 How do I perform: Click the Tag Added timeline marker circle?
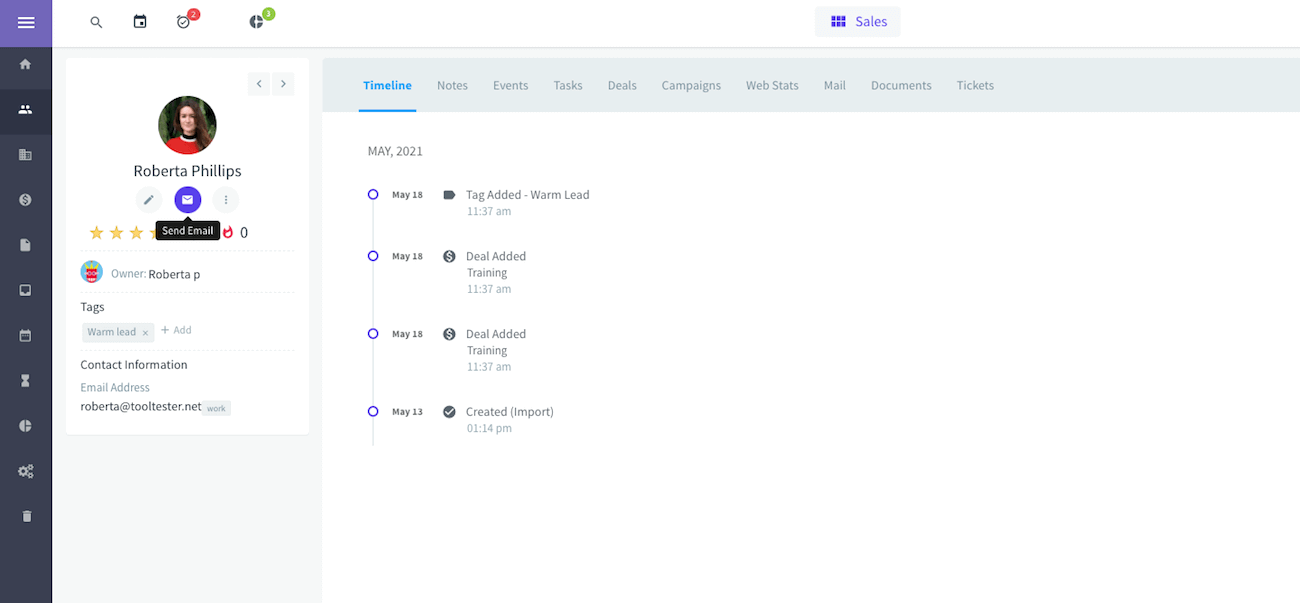coord(373,195)
